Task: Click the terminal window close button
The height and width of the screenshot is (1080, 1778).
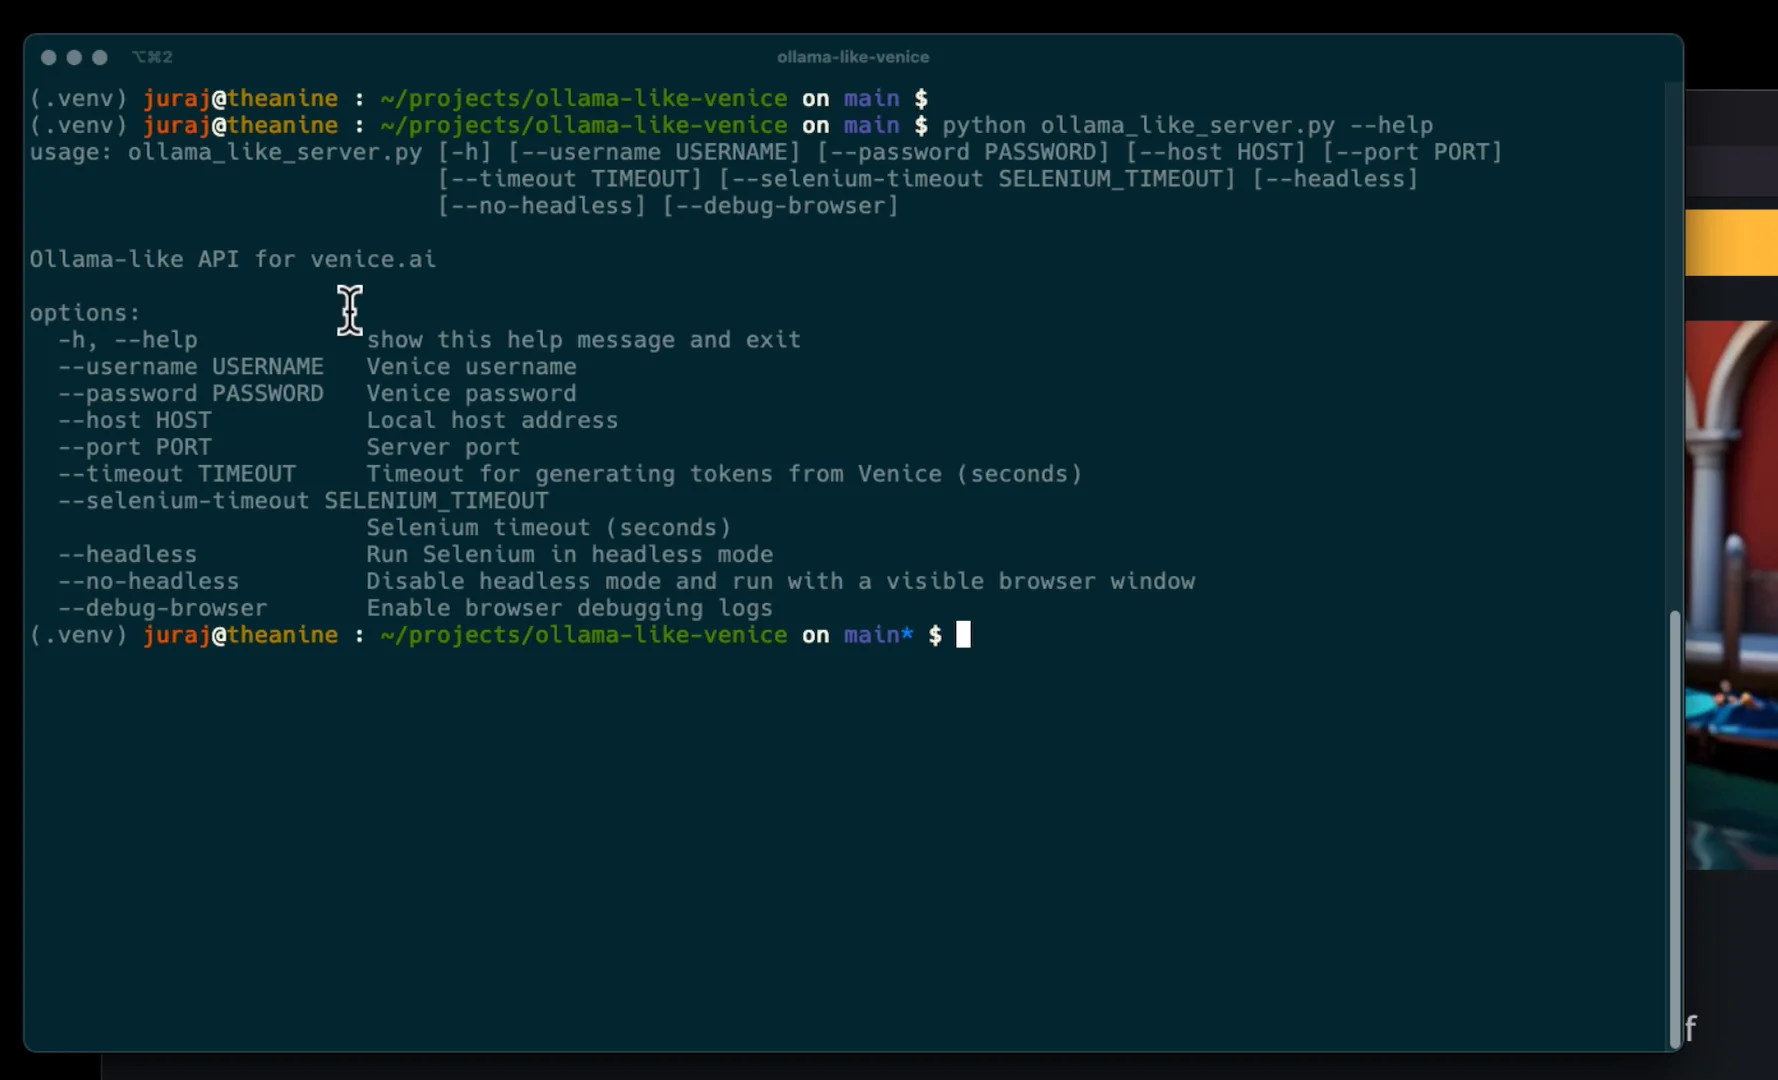Action: 48,58
